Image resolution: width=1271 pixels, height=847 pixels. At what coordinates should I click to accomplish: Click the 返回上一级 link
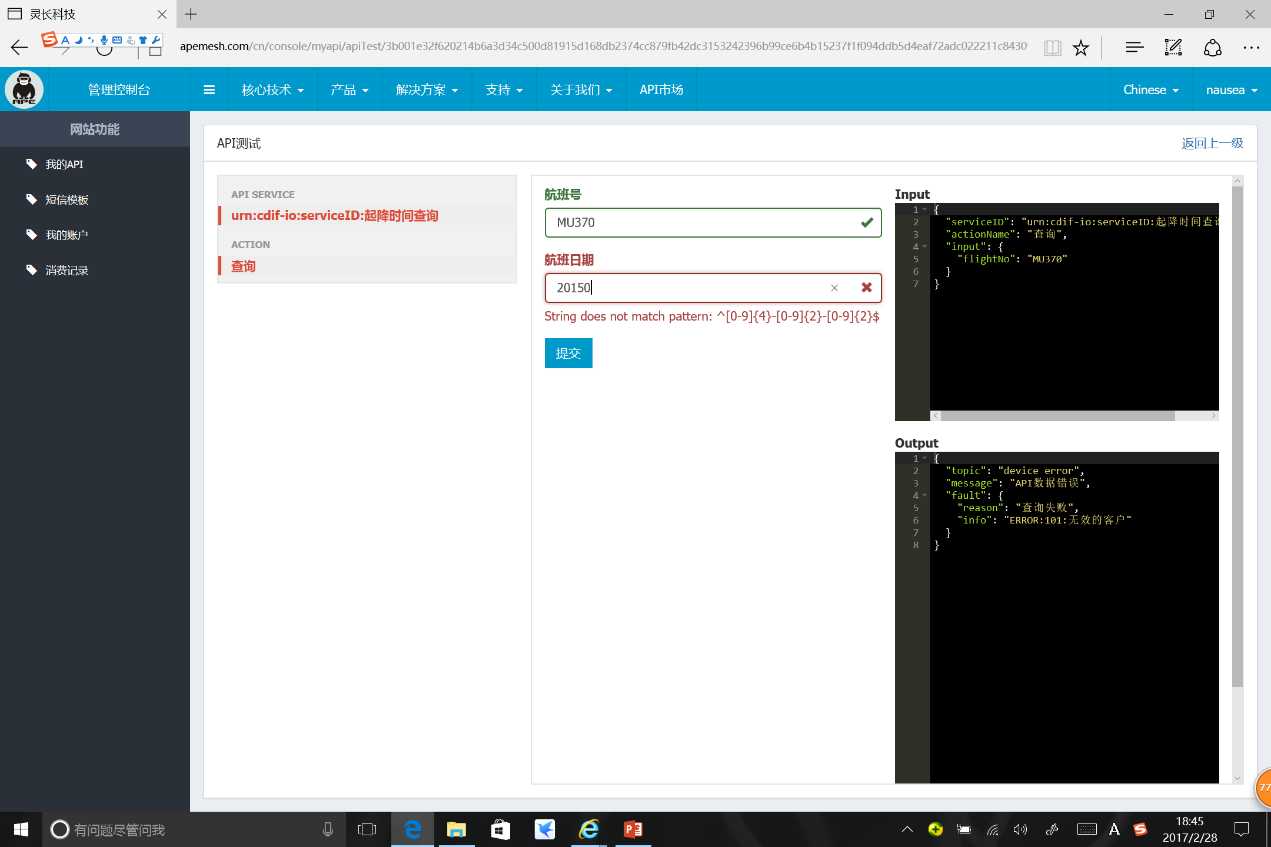1212,143
